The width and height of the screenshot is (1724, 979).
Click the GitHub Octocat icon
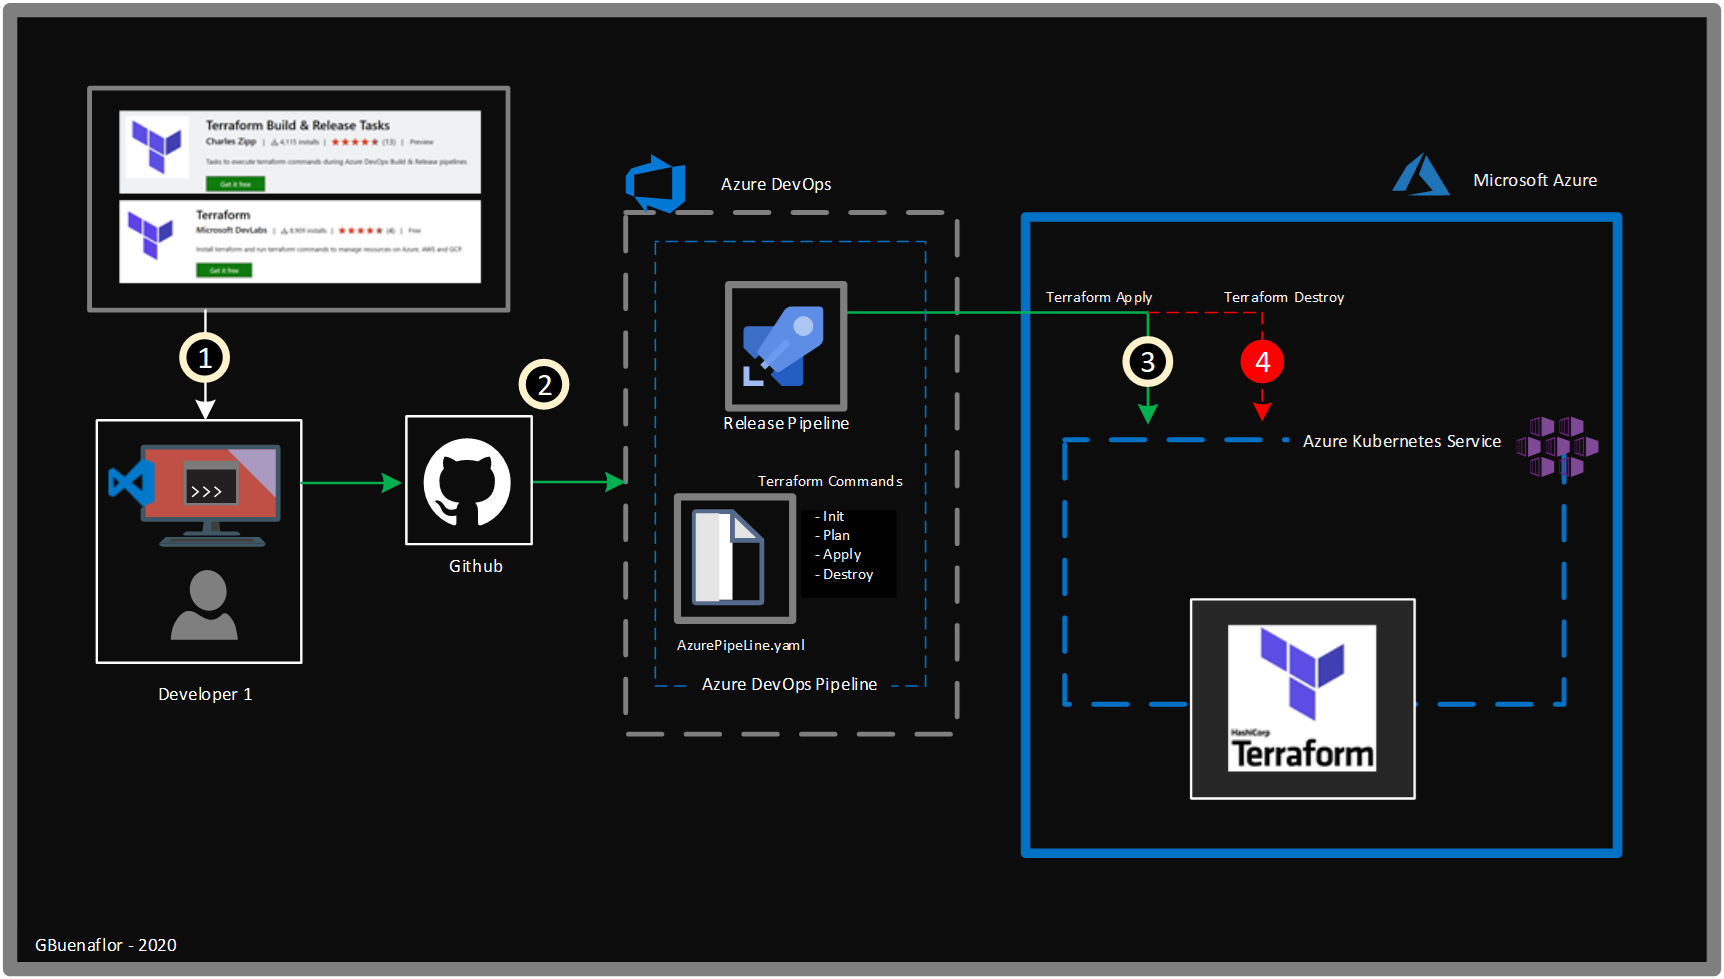point(468,481)
